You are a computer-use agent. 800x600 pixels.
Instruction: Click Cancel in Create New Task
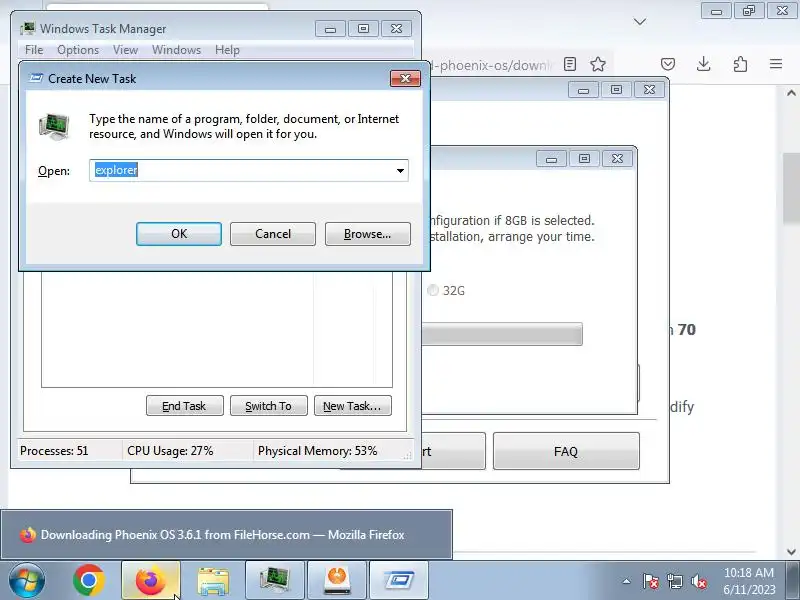tap(273, 234)
